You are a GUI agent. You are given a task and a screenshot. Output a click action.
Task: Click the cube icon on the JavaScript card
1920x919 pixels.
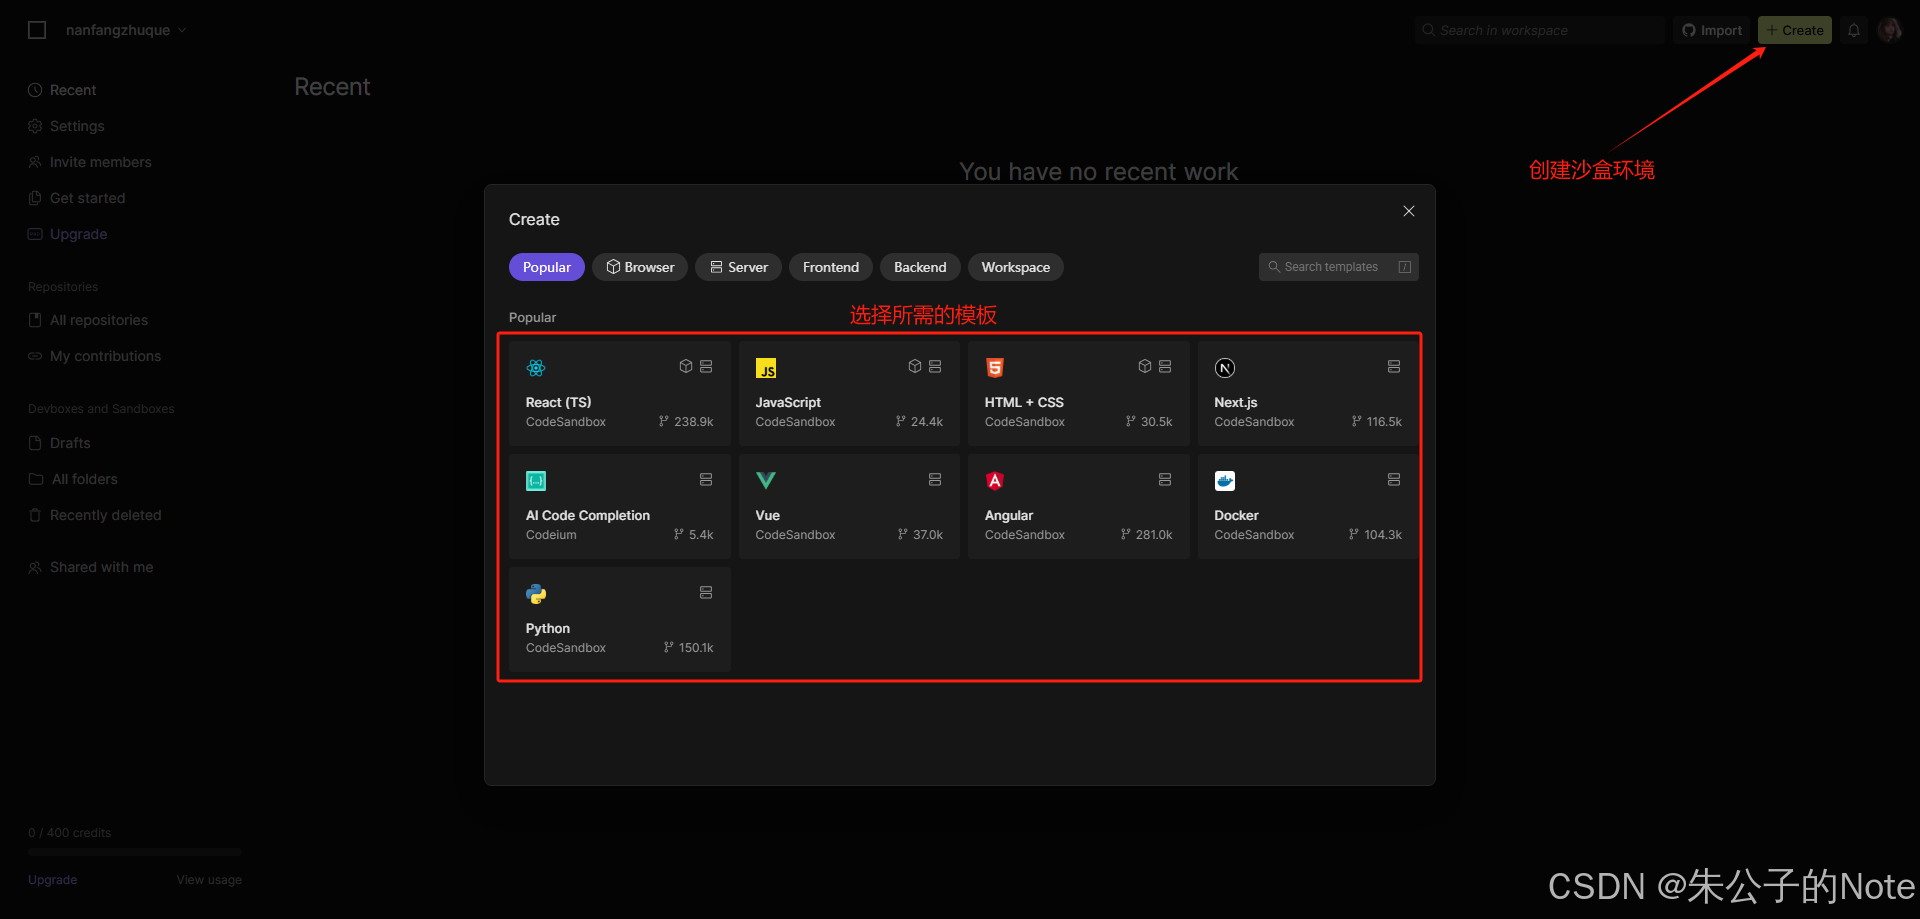(915, 367)
